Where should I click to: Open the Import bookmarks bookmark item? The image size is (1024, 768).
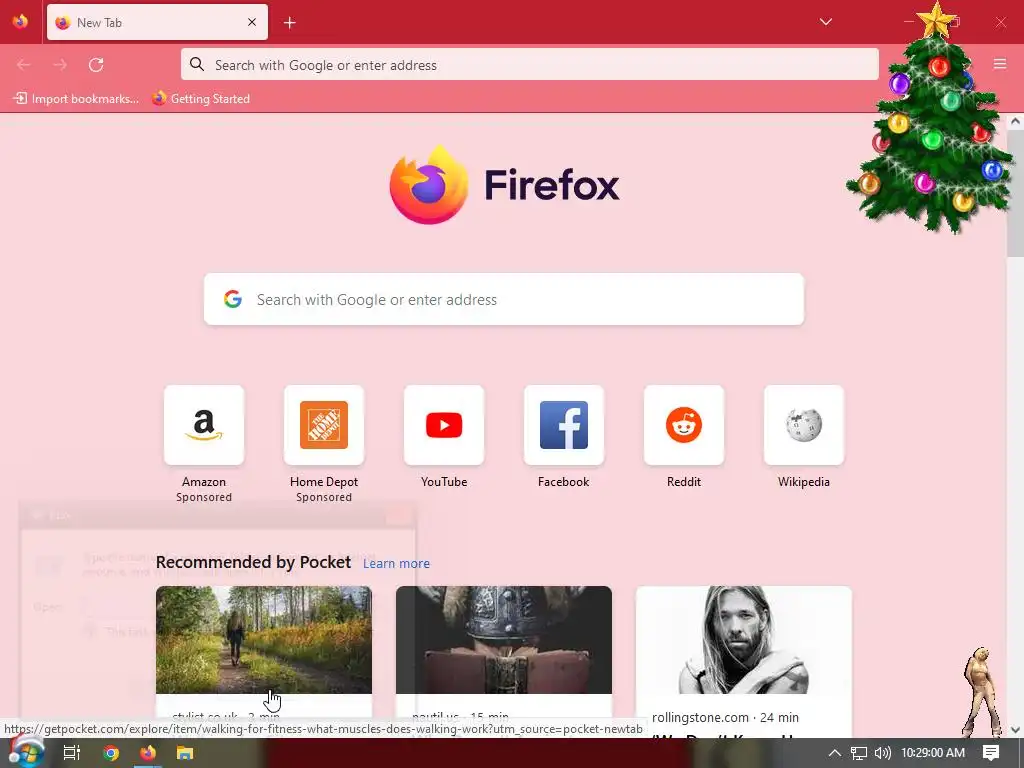pyautogui.click(x=76, y=99)
